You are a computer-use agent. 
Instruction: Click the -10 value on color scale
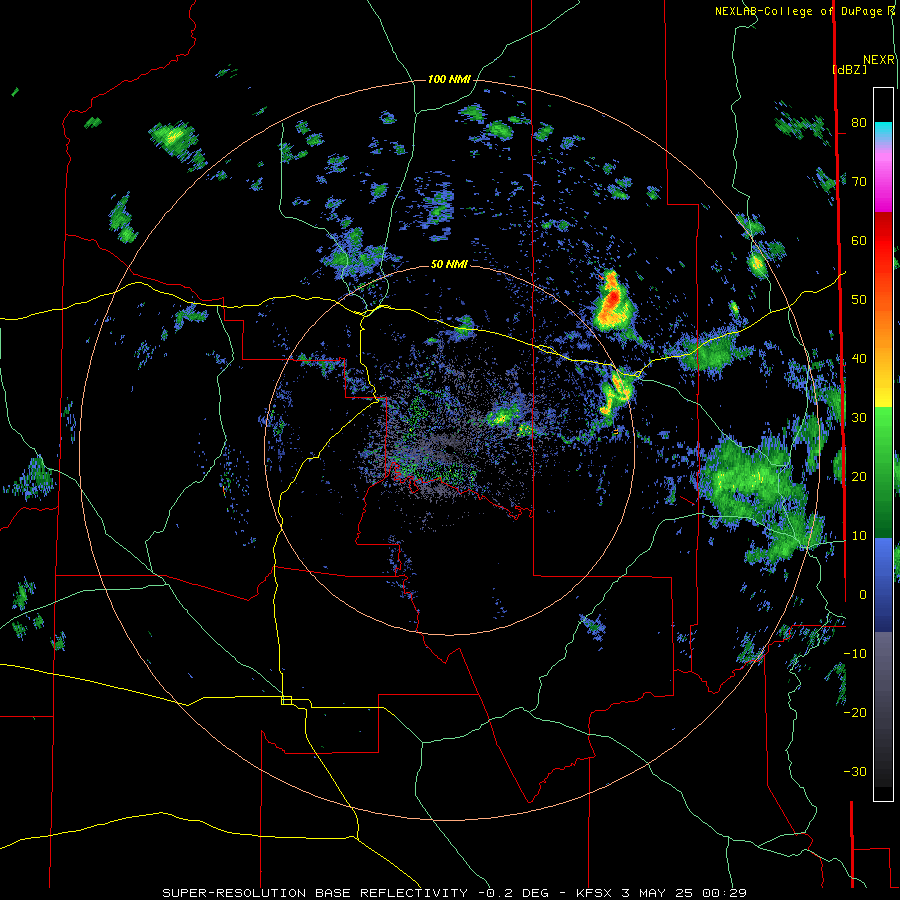click(x=855, y=653)
